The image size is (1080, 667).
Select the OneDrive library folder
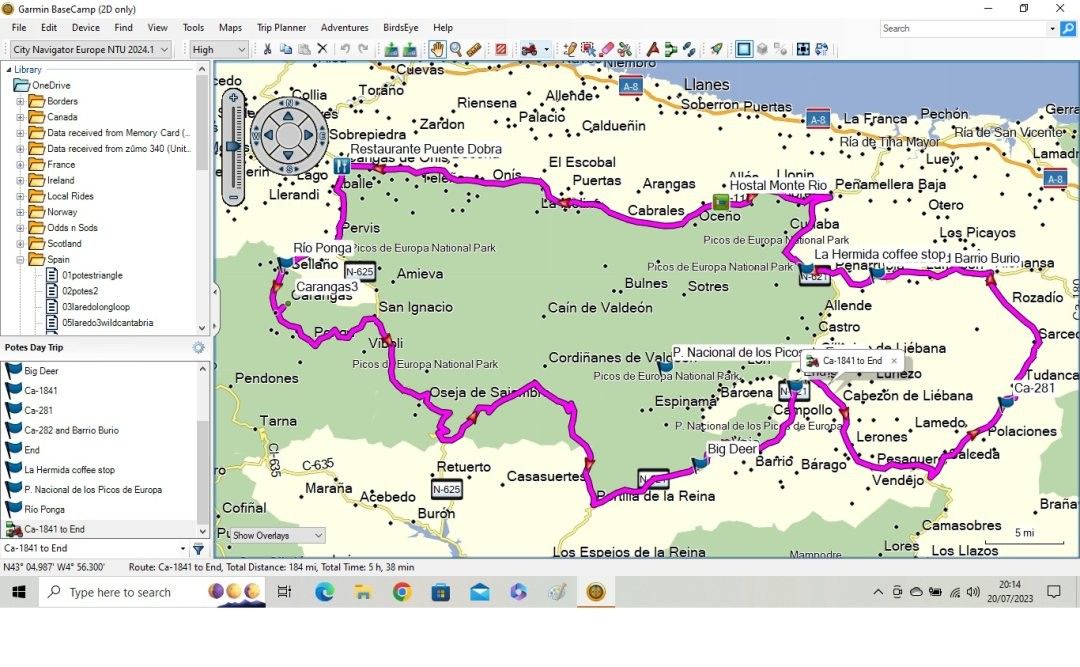point(43,85)
